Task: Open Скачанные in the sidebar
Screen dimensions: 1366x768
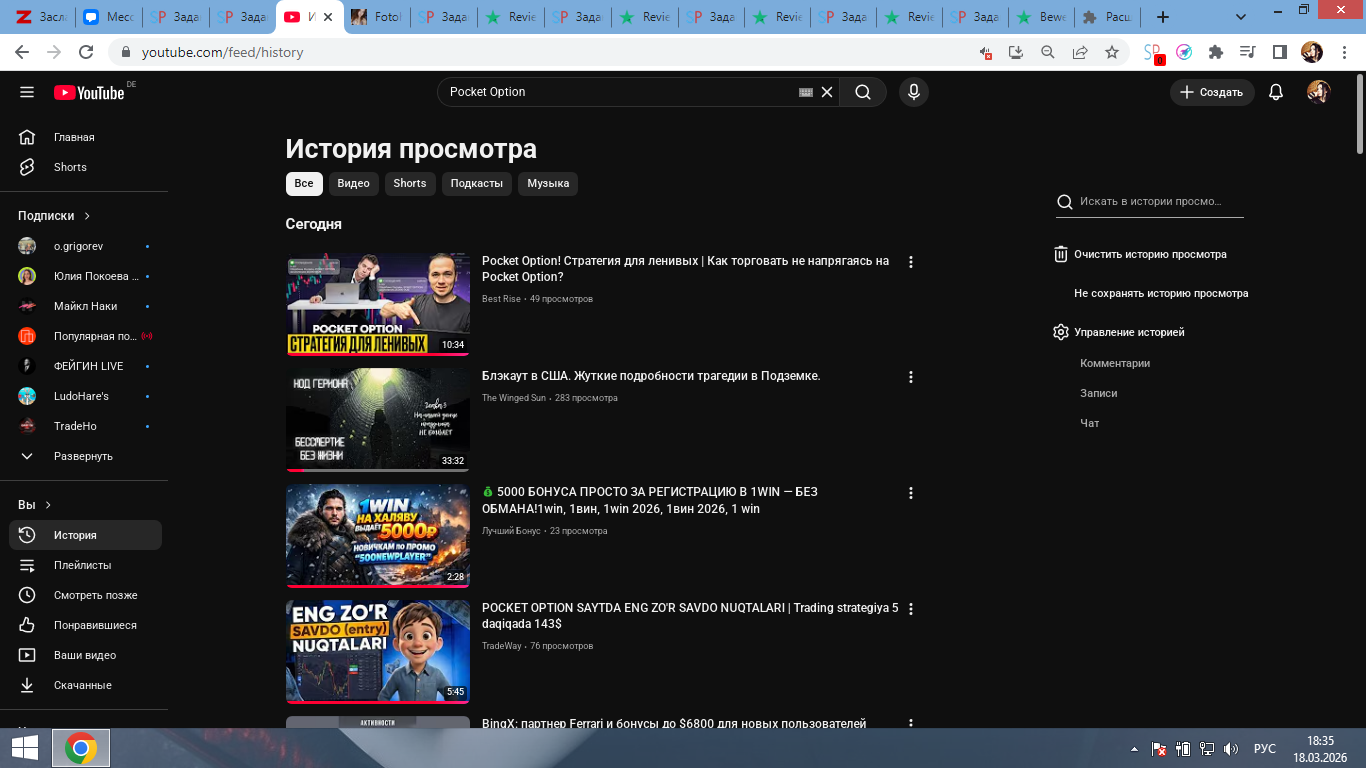Action: click(85, 685)
